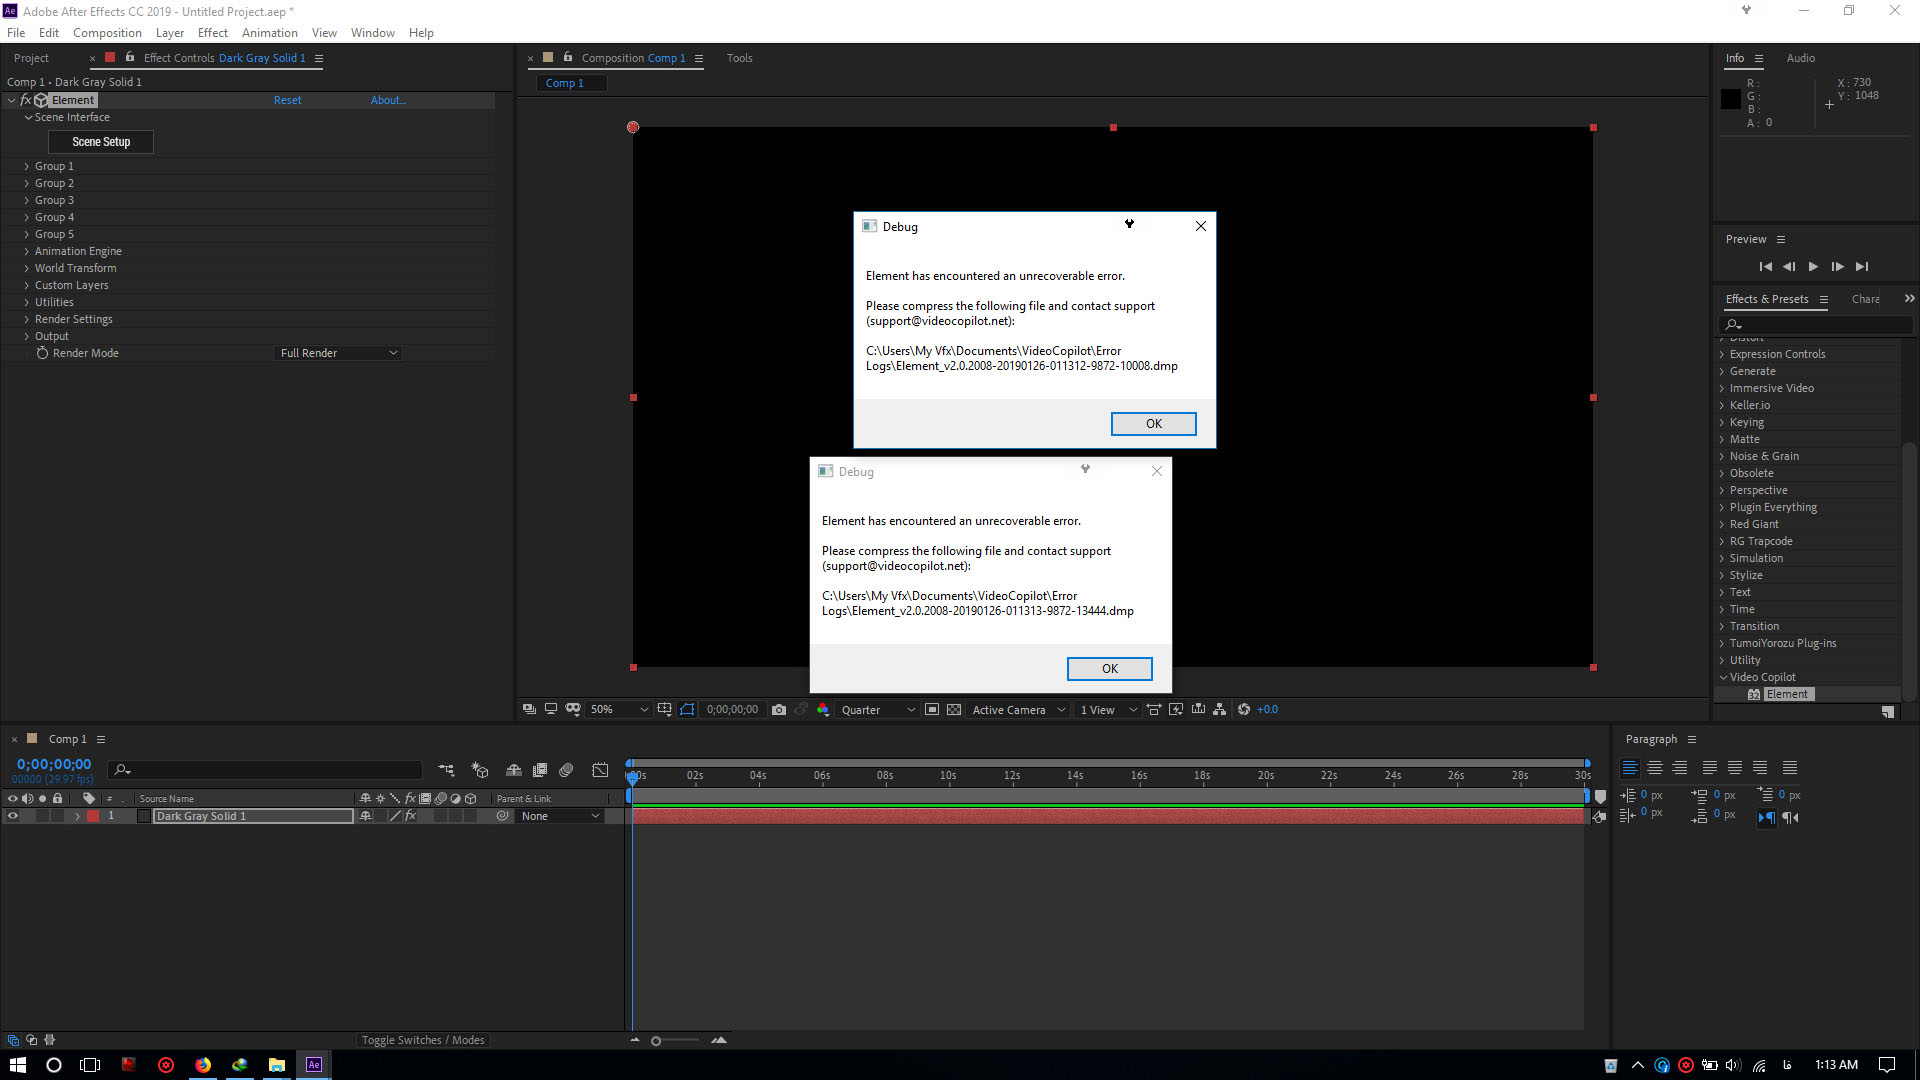
Task: Open Show Channel and Color Management icon
Action: pyautogui.click(x=822, y=710)
